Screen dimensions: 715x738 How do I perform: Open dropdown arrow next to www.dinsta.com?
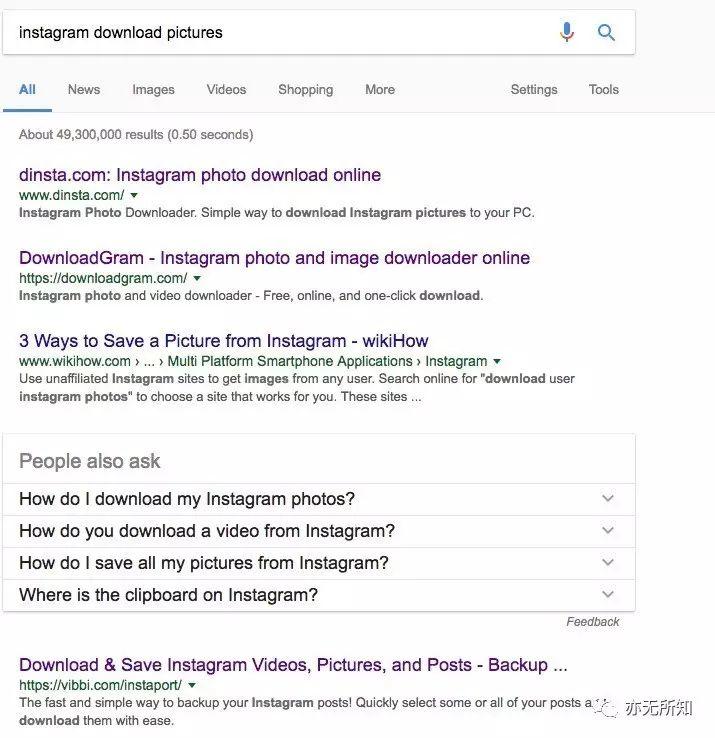[x=134, y=195]
